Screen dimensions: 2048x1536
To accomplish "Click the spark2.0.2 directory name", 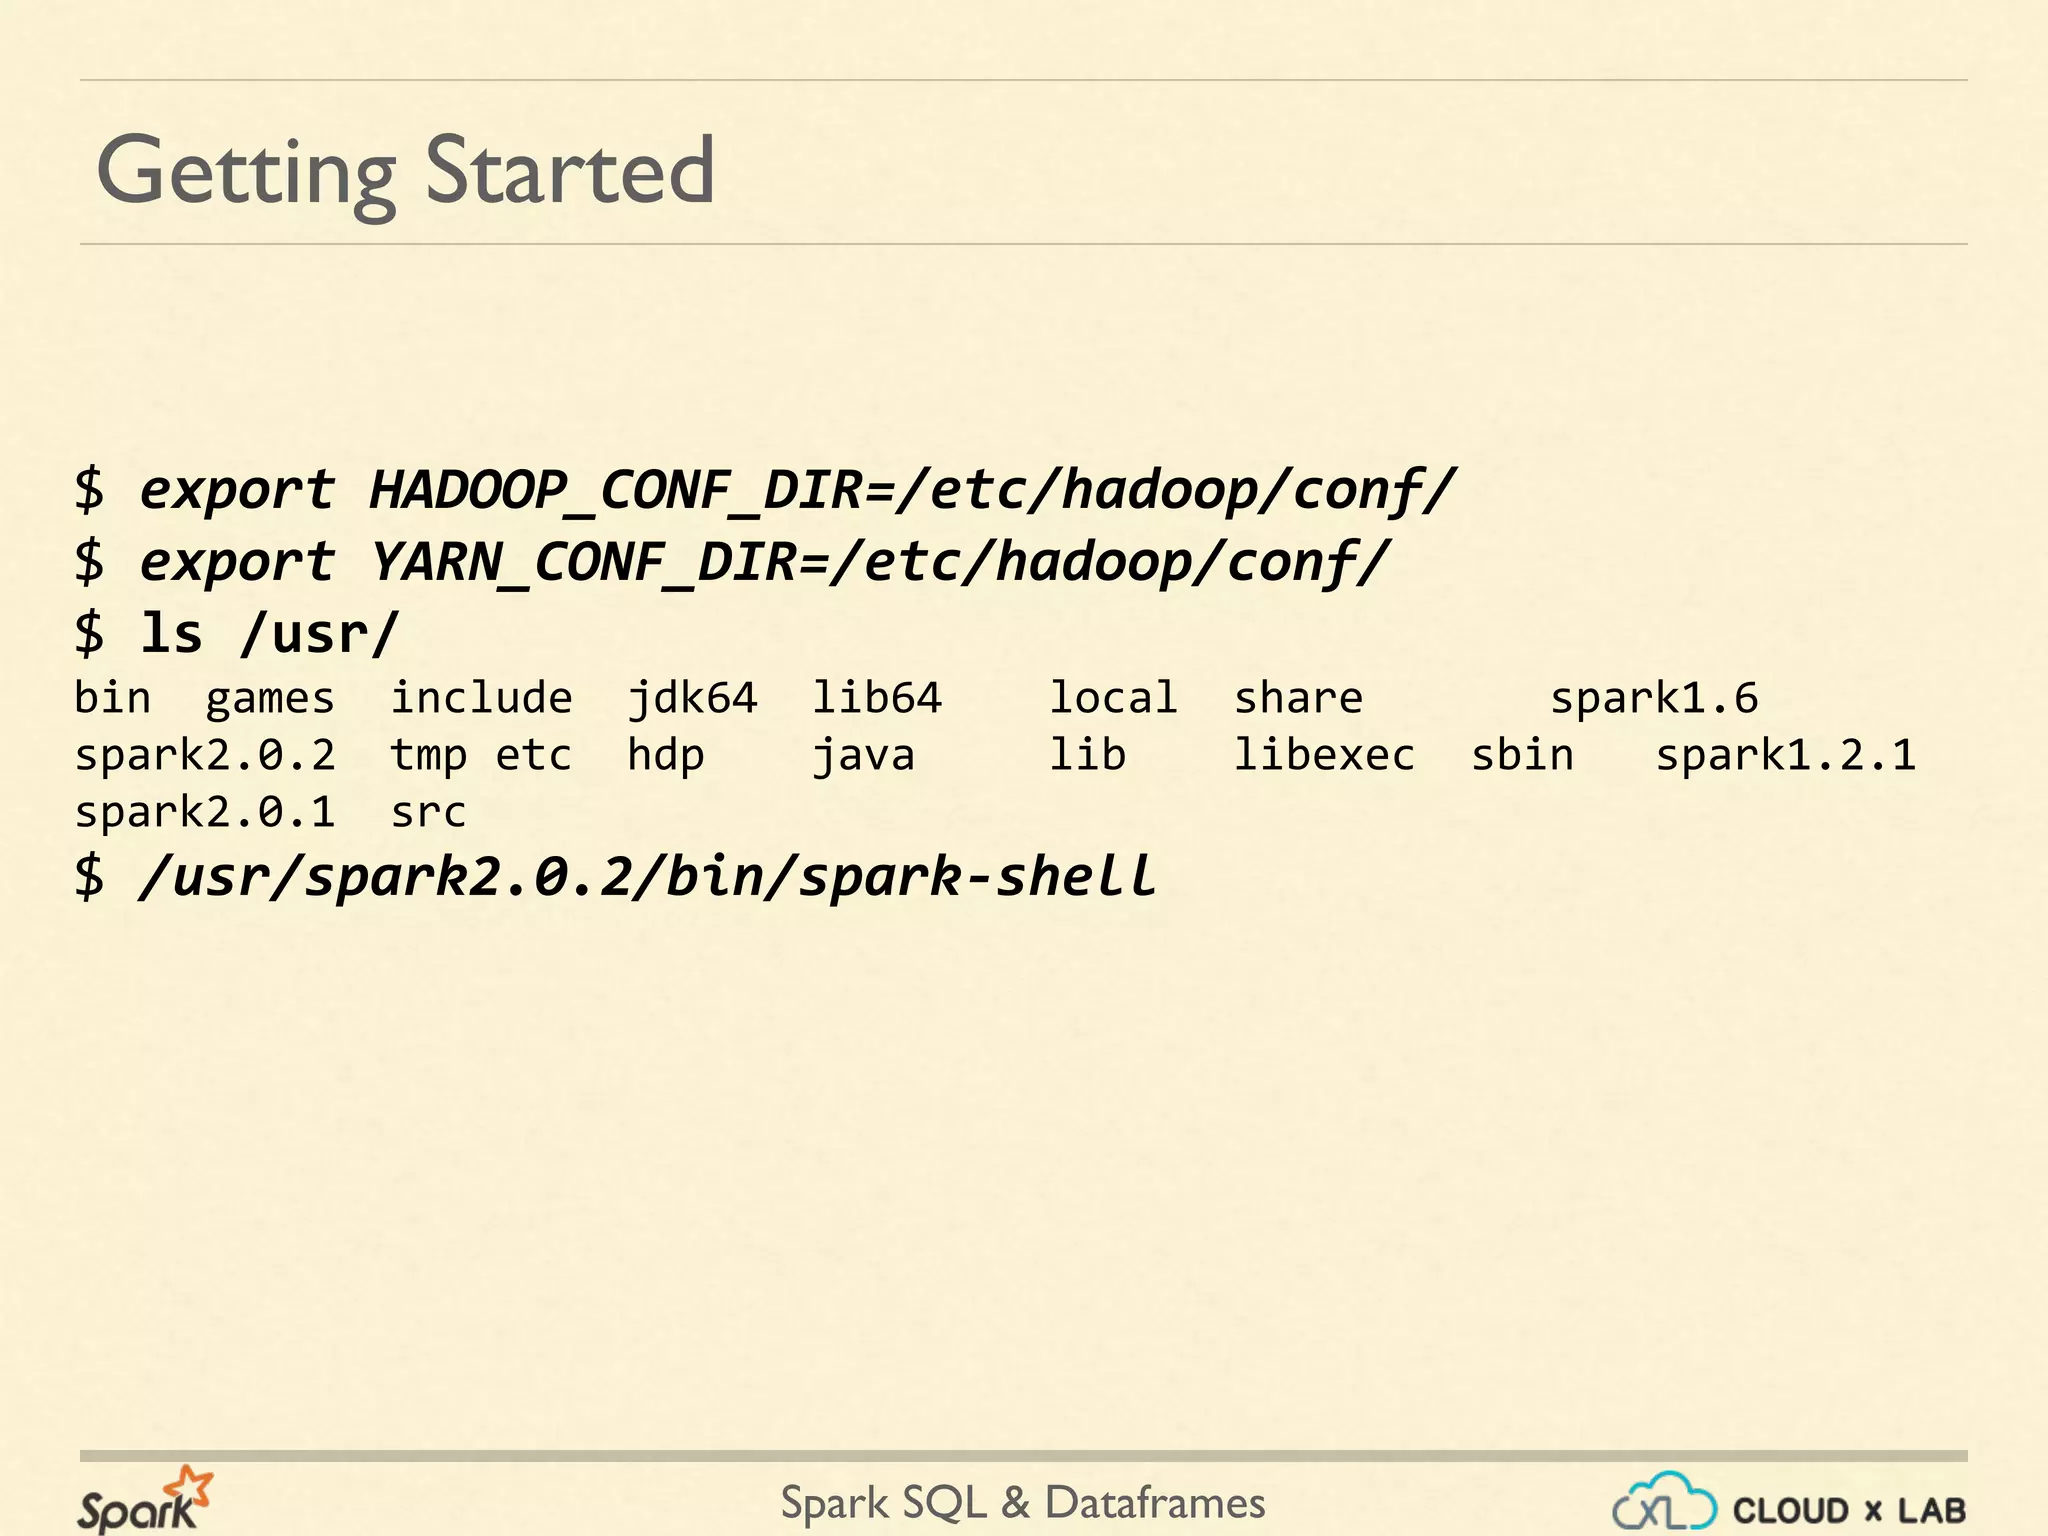I will point(205,755).
